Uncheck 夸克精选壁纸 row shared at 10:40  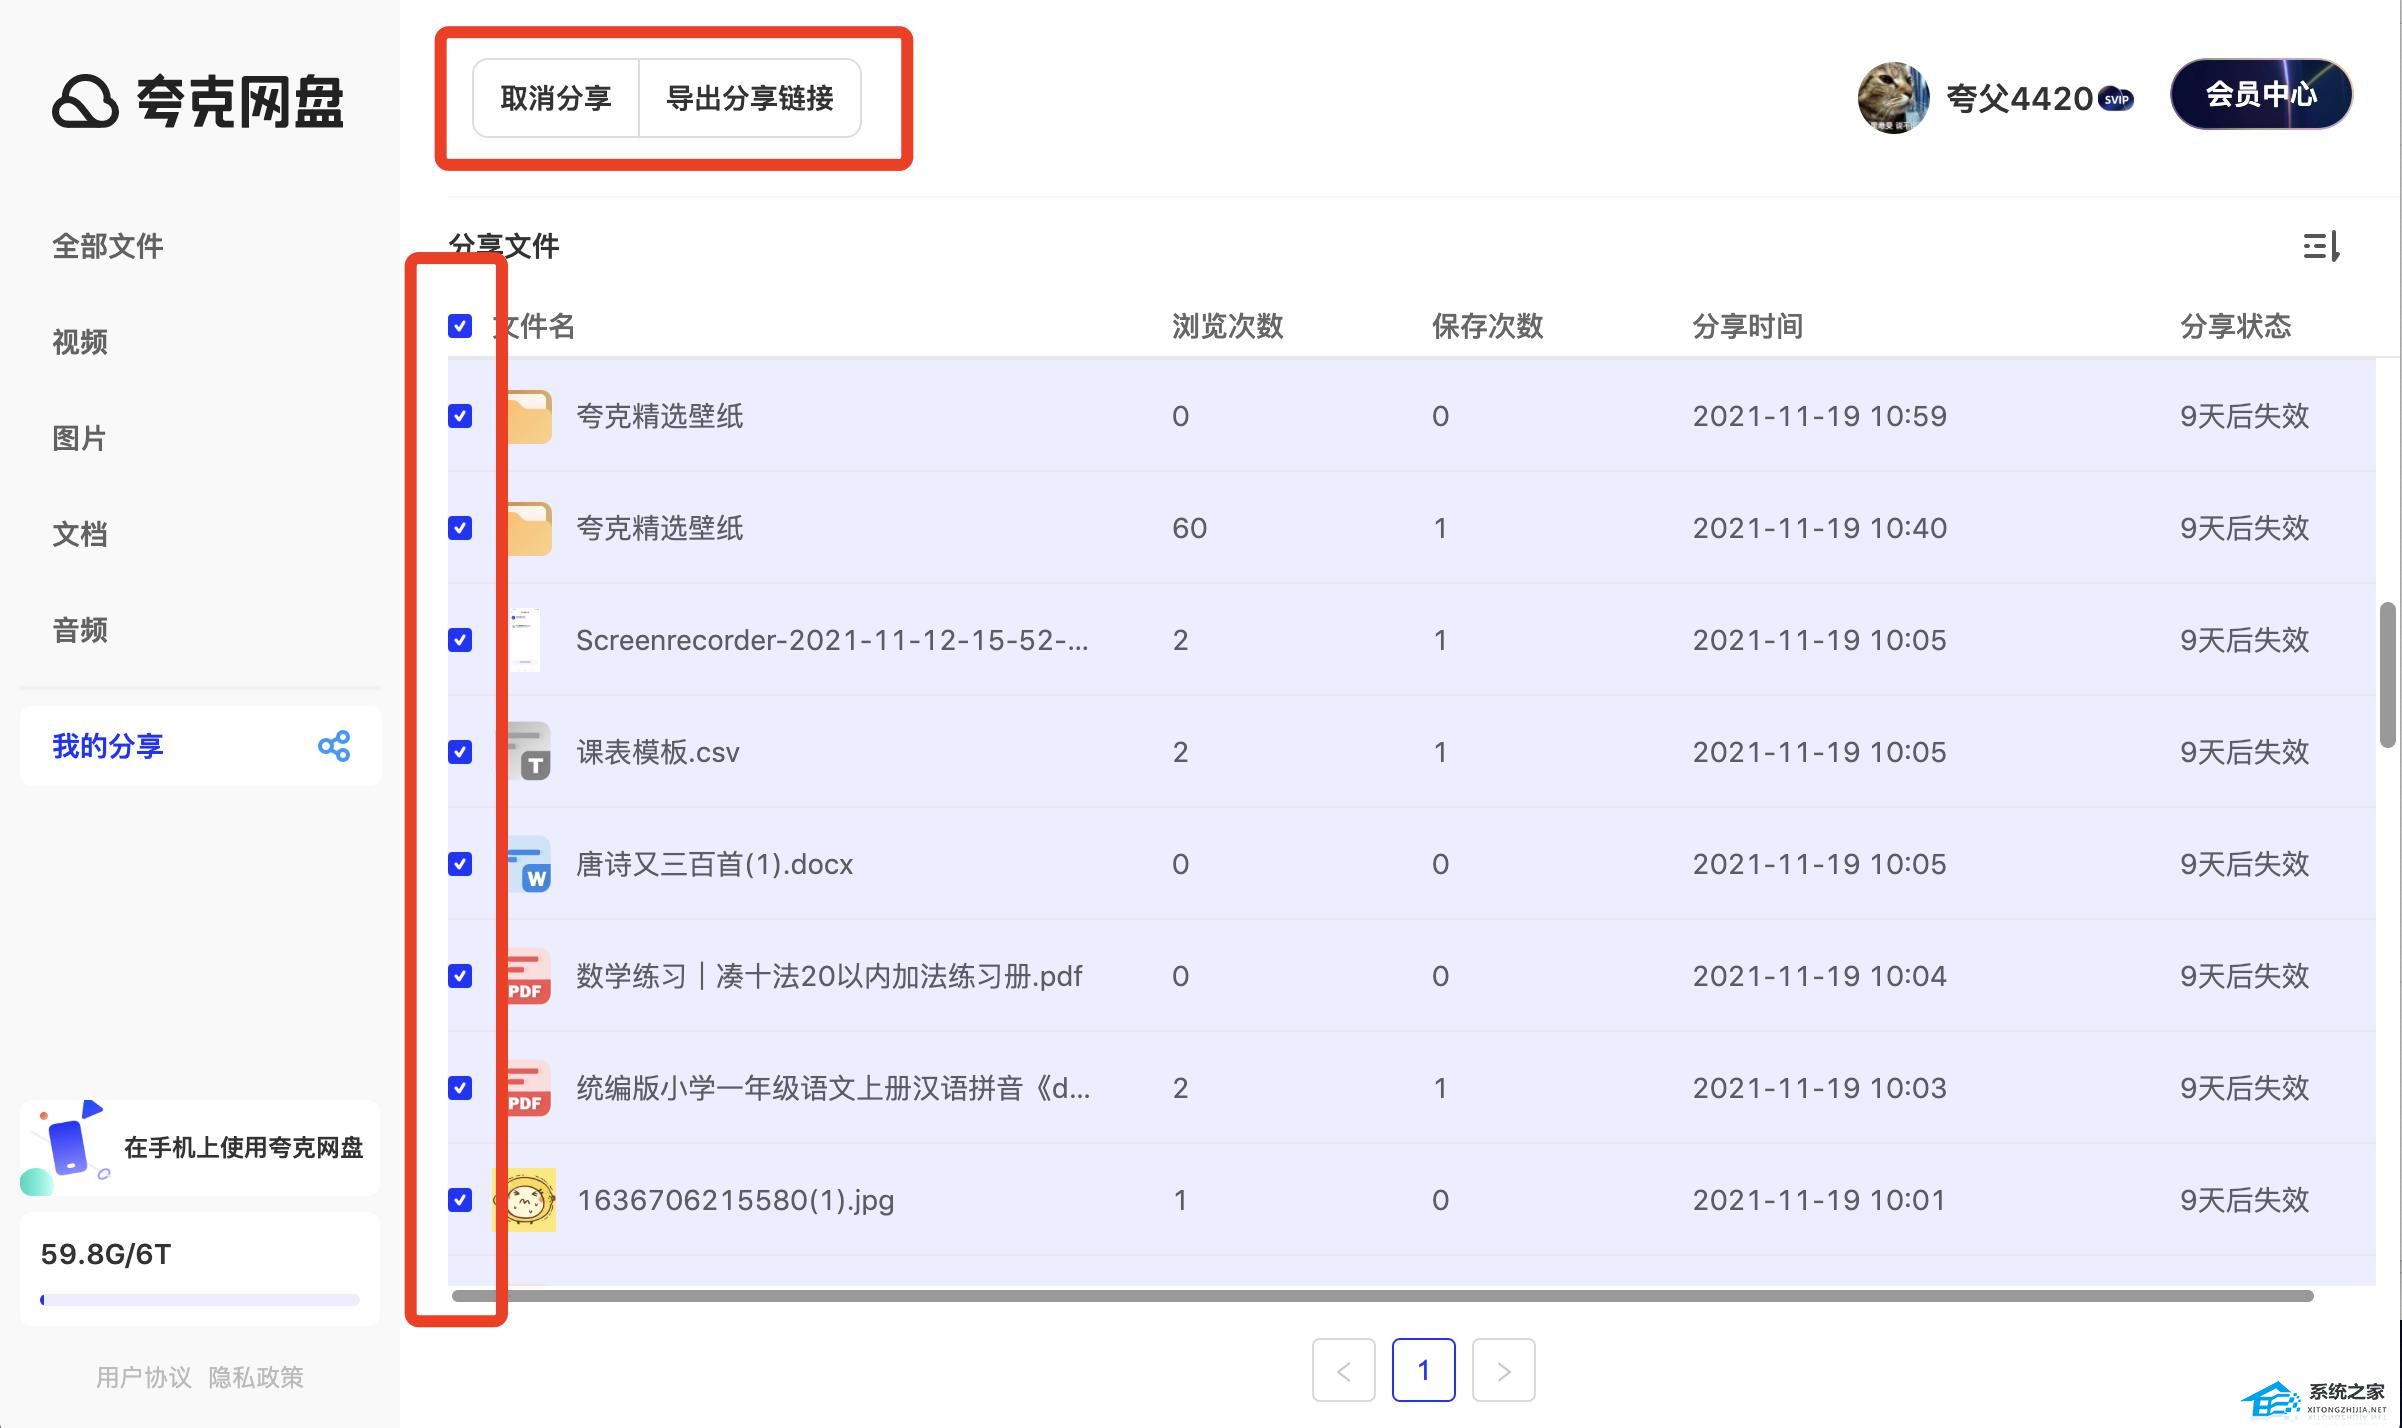[460, 528]
